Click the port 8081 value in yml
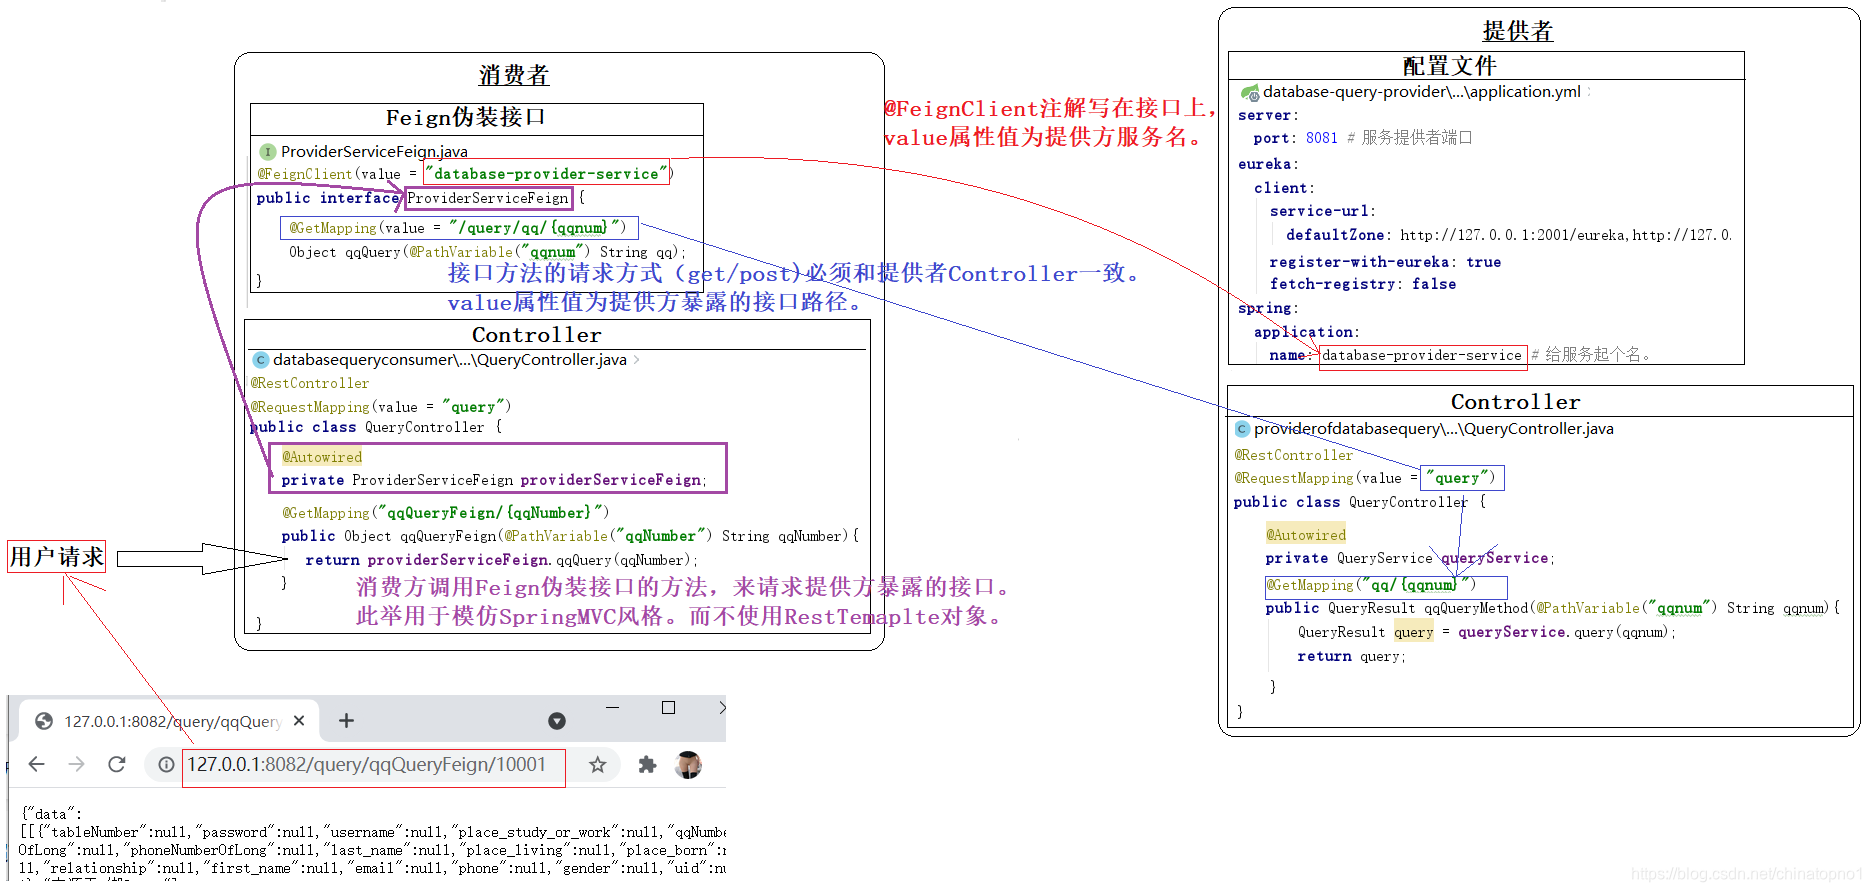The height and width of the screenshot is (892, 1871). tap(1321, 138)
